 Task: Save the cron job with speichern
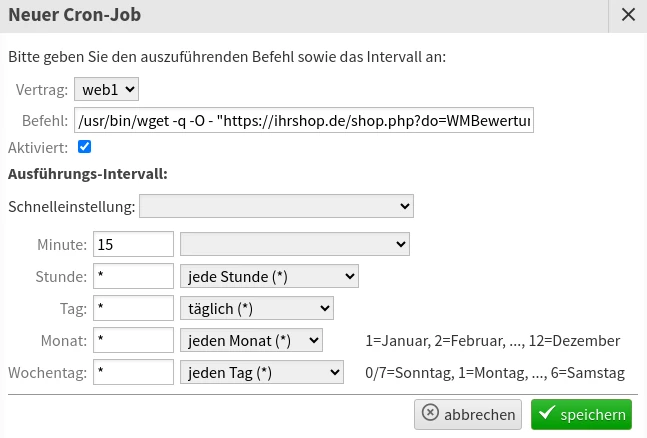(x=581, y=414)
